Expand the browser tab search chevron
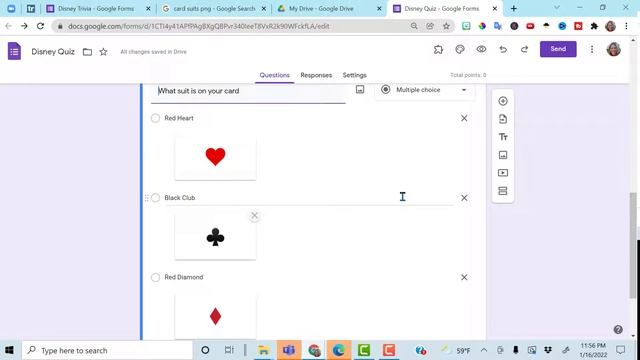Screen dimensions: 640x360 tap(557, 8)
